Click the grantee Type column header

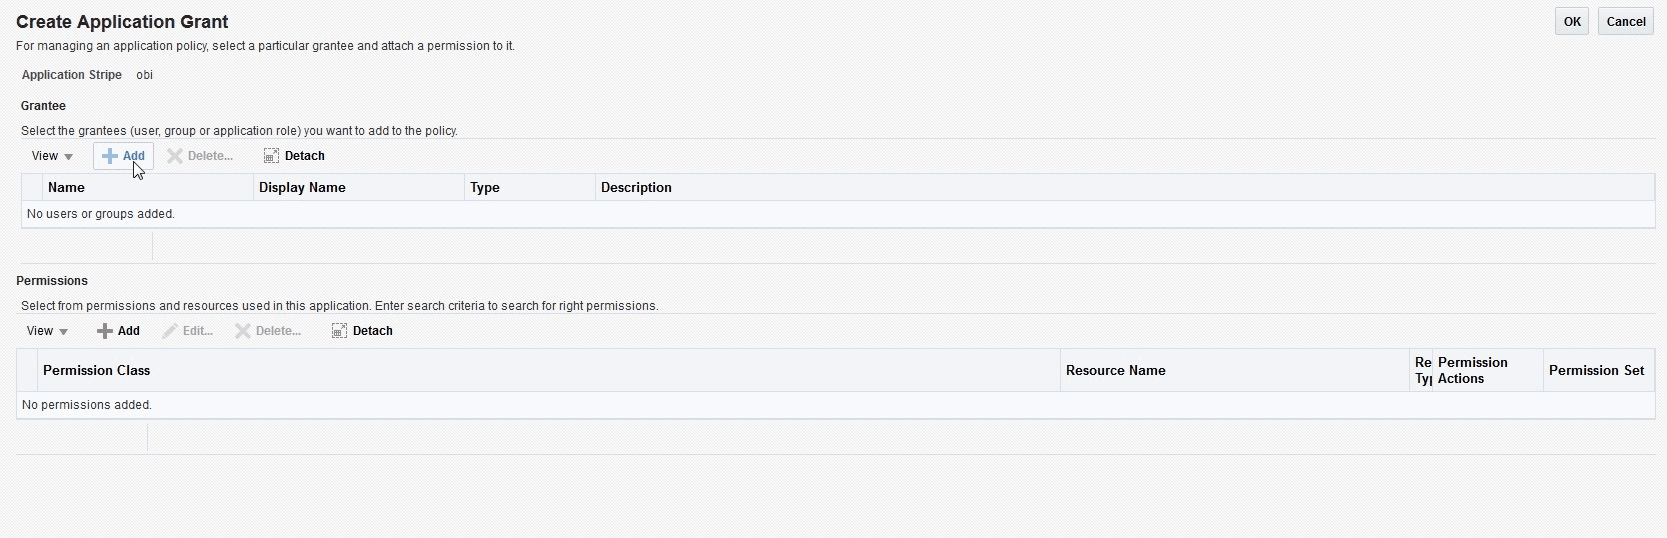pyautogui.click(x=485, y=188)
